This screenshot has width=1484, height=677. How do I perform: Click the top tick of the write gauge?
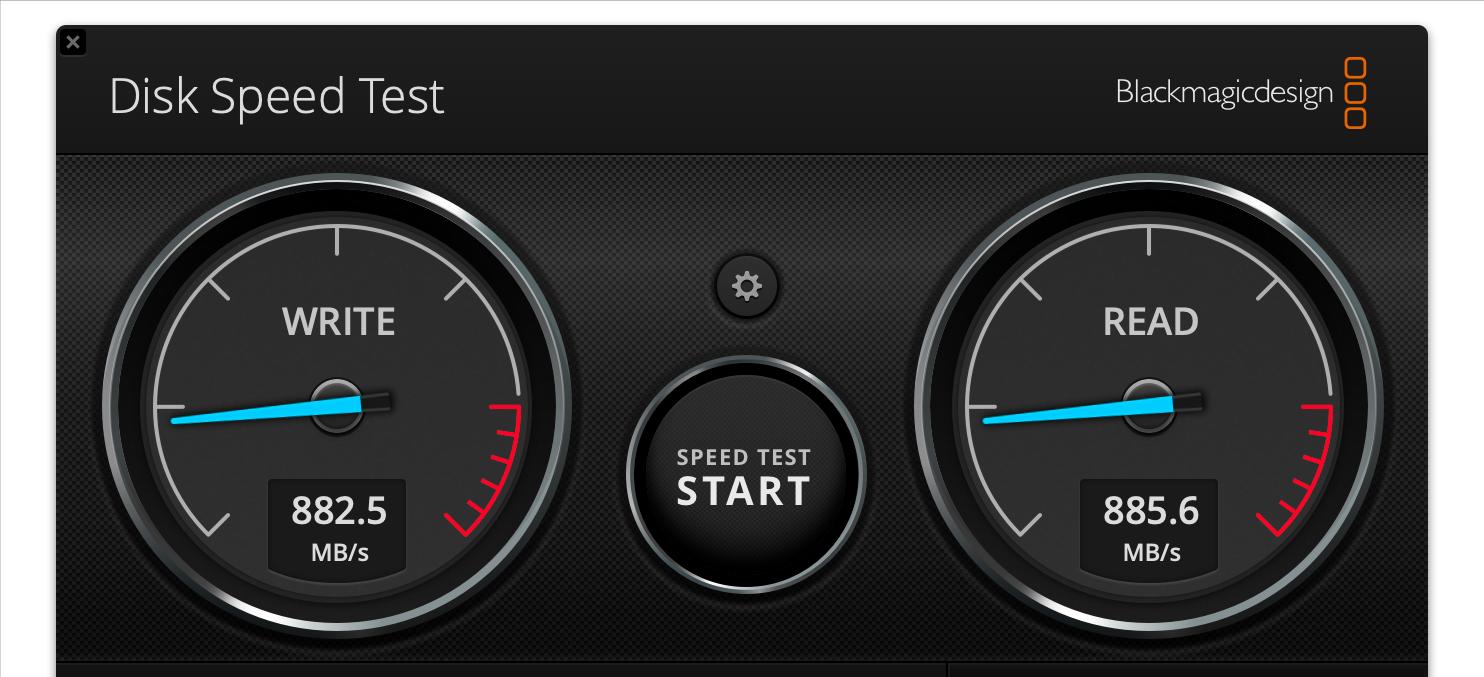pos(338,240)
